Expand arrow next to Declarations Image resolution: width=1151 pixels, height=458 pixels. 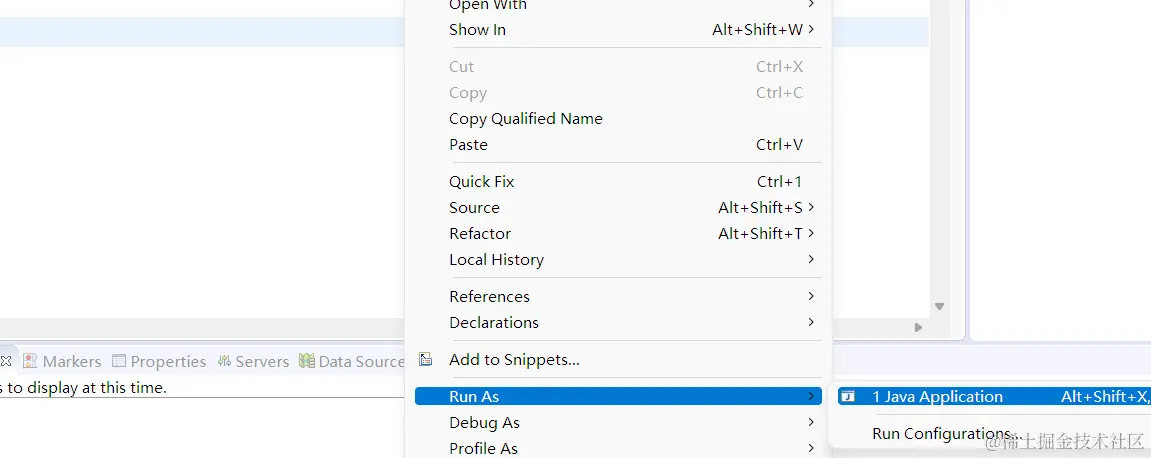pyautogui.click(x=811, y=322)
